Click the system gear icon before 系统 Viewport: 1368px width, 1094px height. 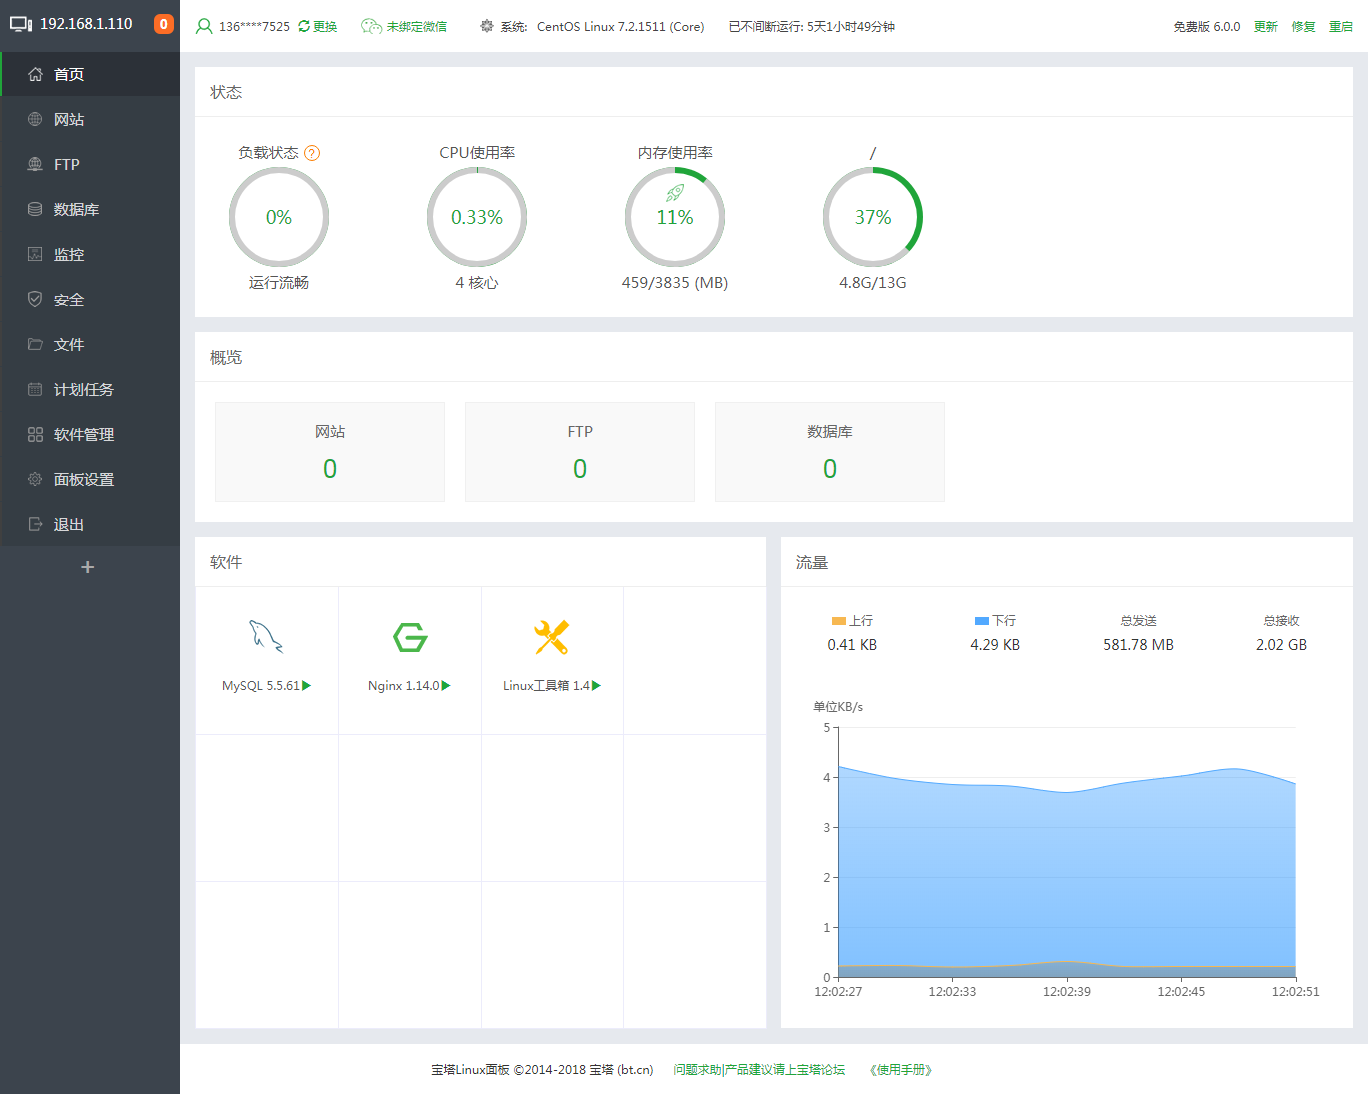click(x=487, y=26)
